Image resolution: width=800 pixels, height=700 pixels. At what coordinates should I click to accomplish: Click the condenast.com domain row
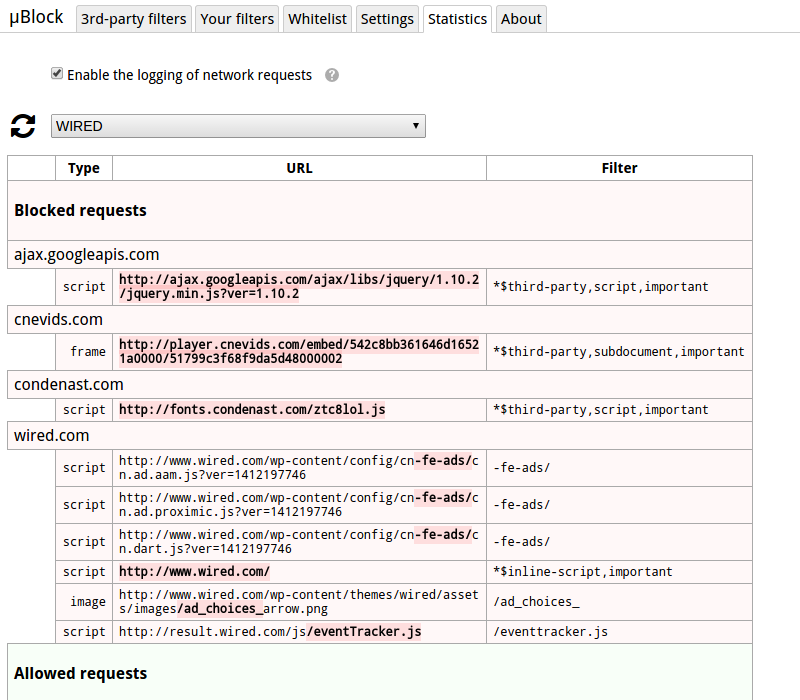pyautogui.click(x=380, y=384)
